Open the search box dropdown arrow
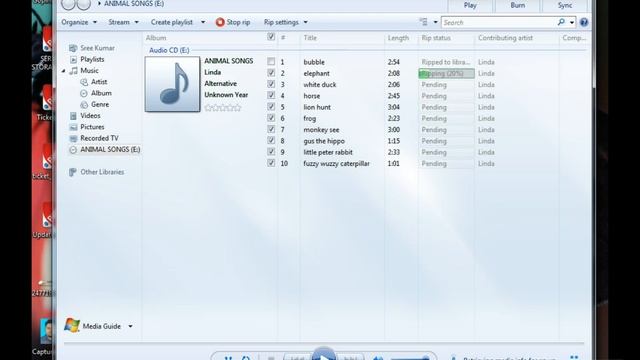The image size is (640, 360). click(572, 22)
